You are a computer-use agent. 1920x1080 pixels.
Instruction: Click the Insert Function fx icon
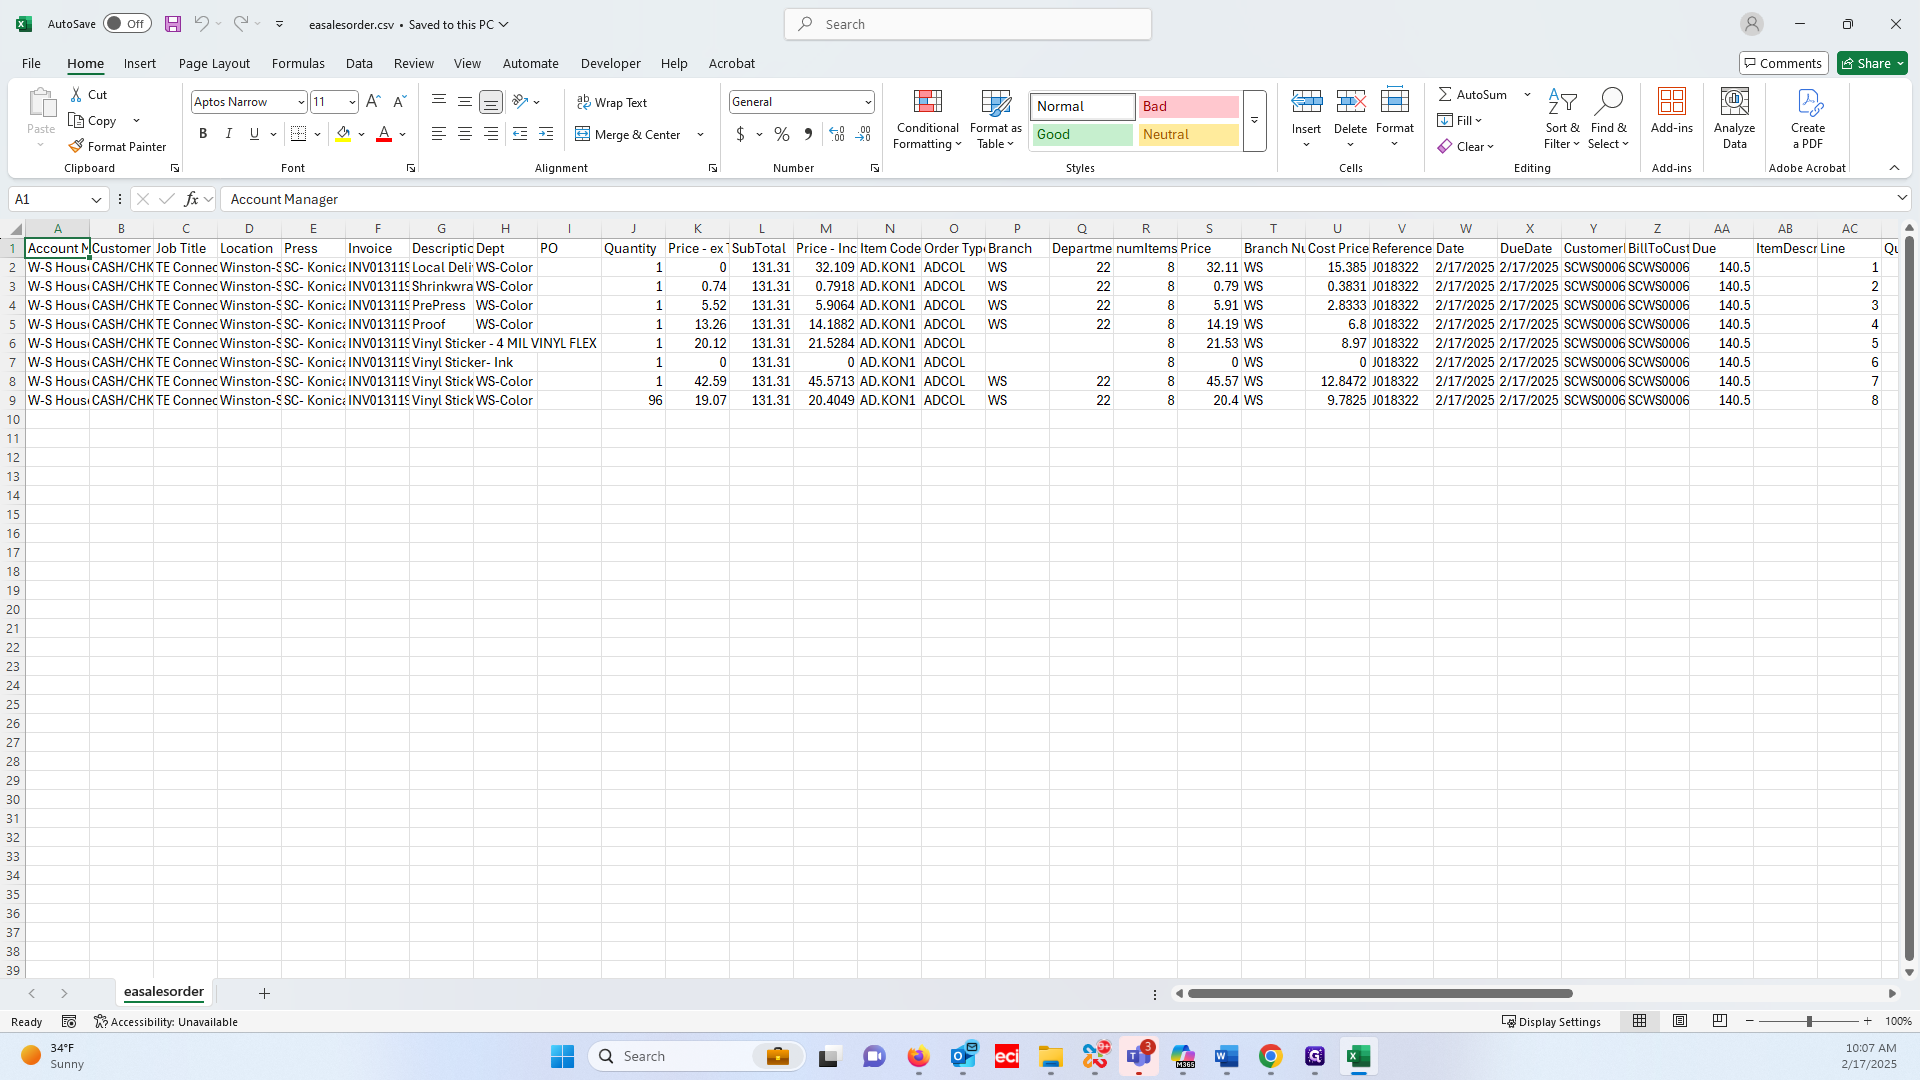point(191,199)
